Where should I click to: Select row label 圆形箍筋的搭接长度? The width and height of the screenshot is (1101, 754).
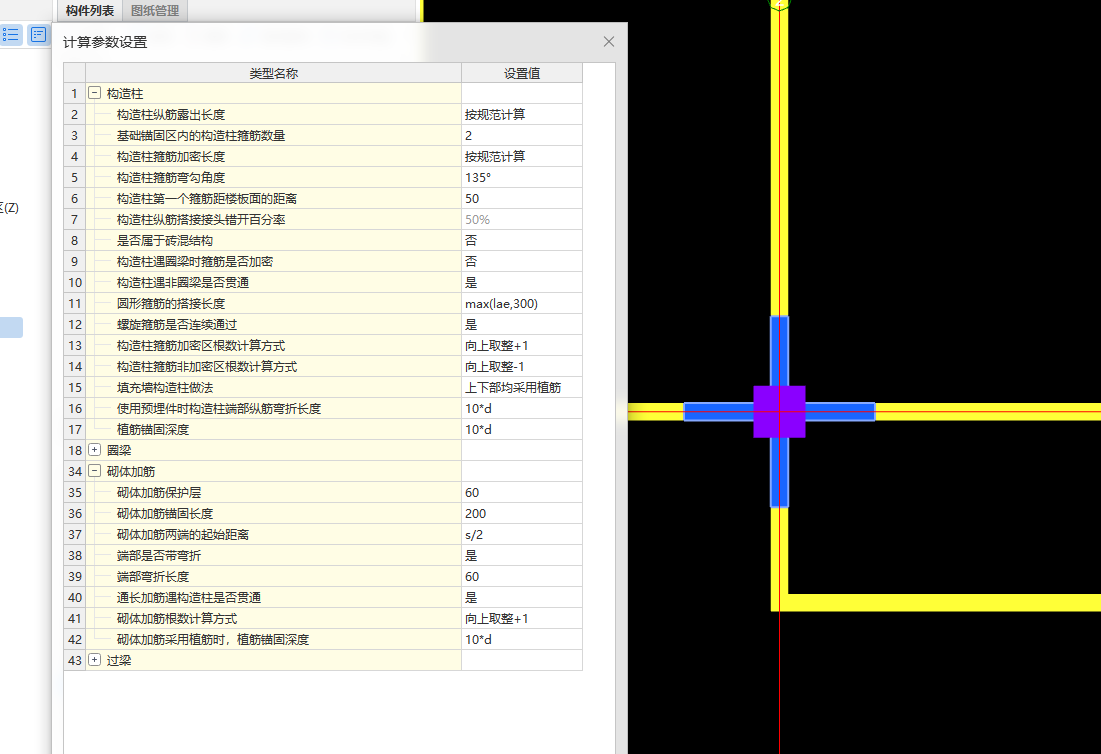[171, 303]
